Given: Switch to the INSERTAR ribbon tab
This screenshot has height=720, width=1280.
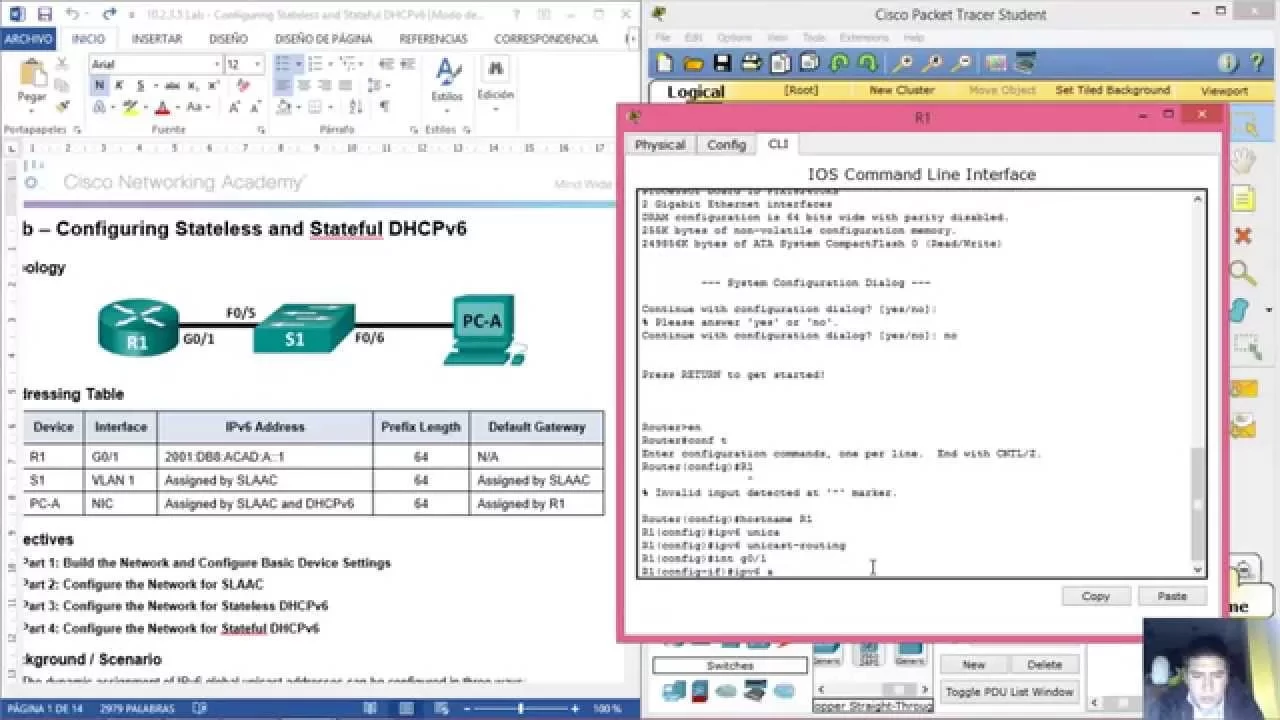Looking at the screenshot, I should click(x=157, y=39).
